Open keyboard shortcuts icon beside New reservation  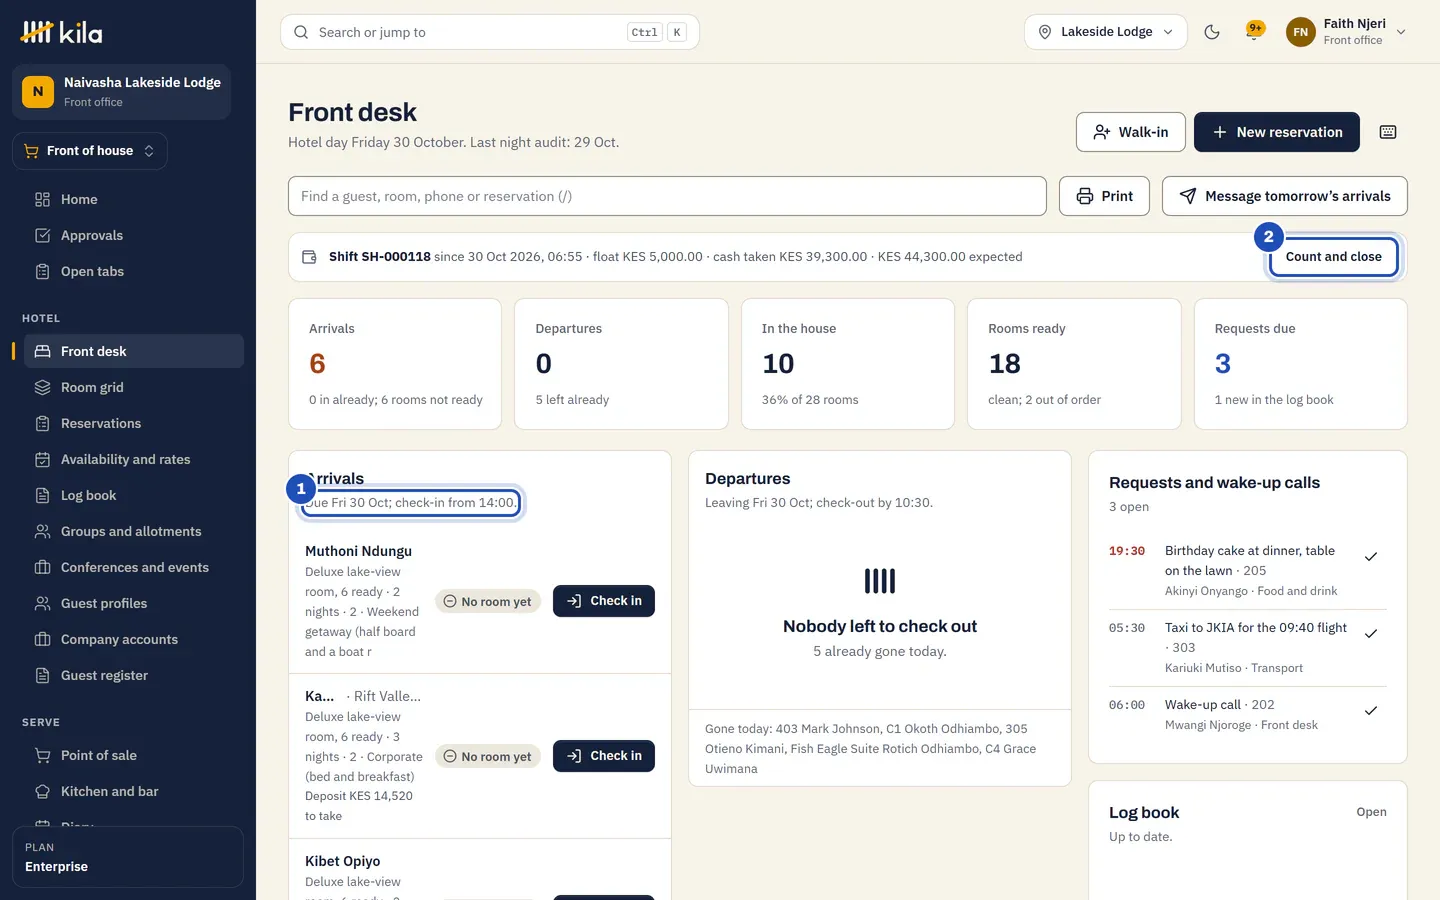(1388, 132)
